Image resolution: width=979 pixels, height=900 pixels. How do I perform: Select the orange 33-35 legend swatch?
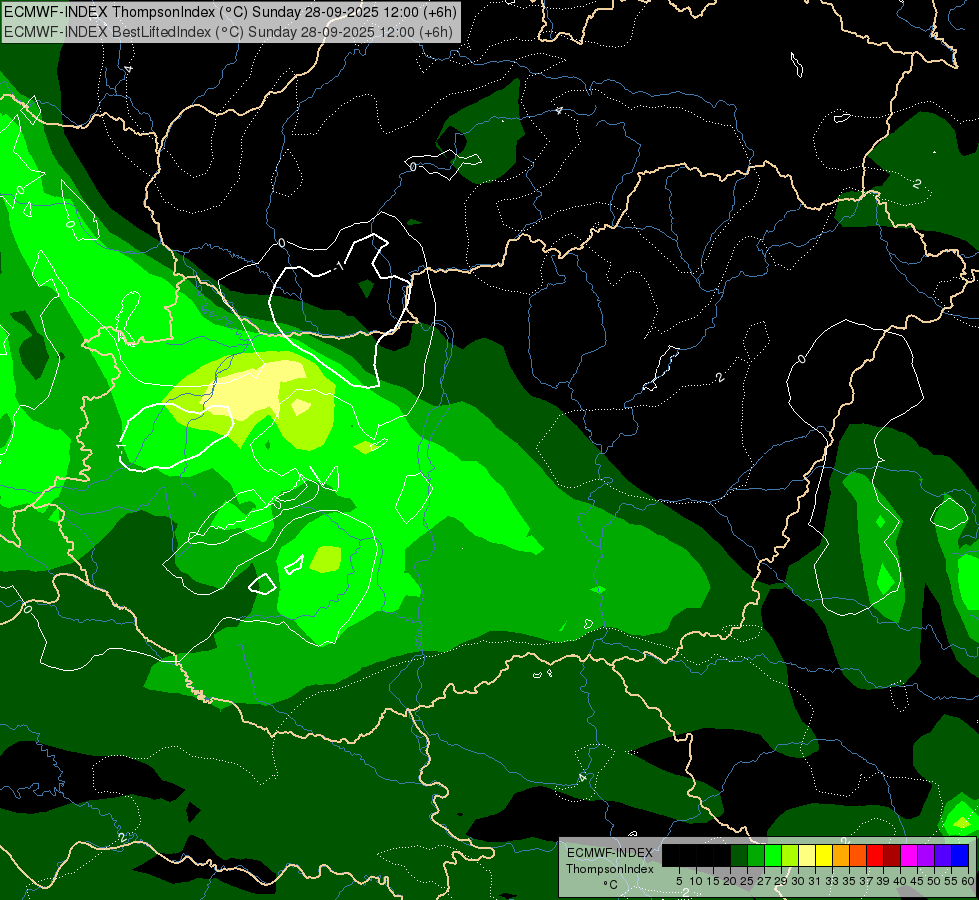click(841, 855)
